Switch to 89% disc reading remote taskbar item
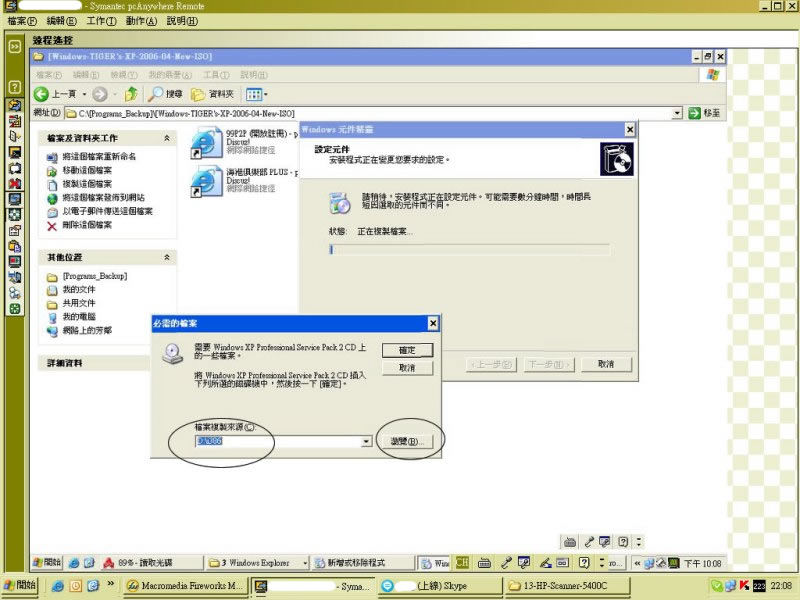Viewport: 800px width, 600px height. (x=152, y=563)
